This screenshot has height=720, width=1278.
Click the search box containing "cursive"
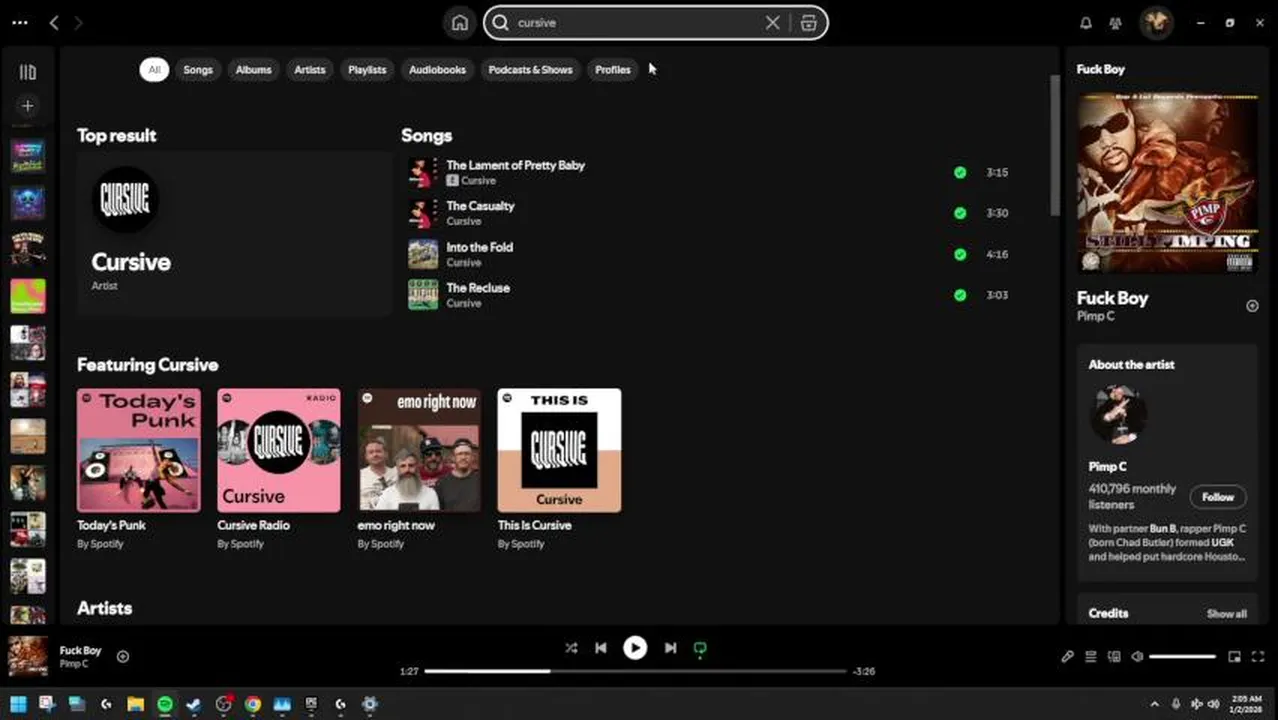pos(655,23)
